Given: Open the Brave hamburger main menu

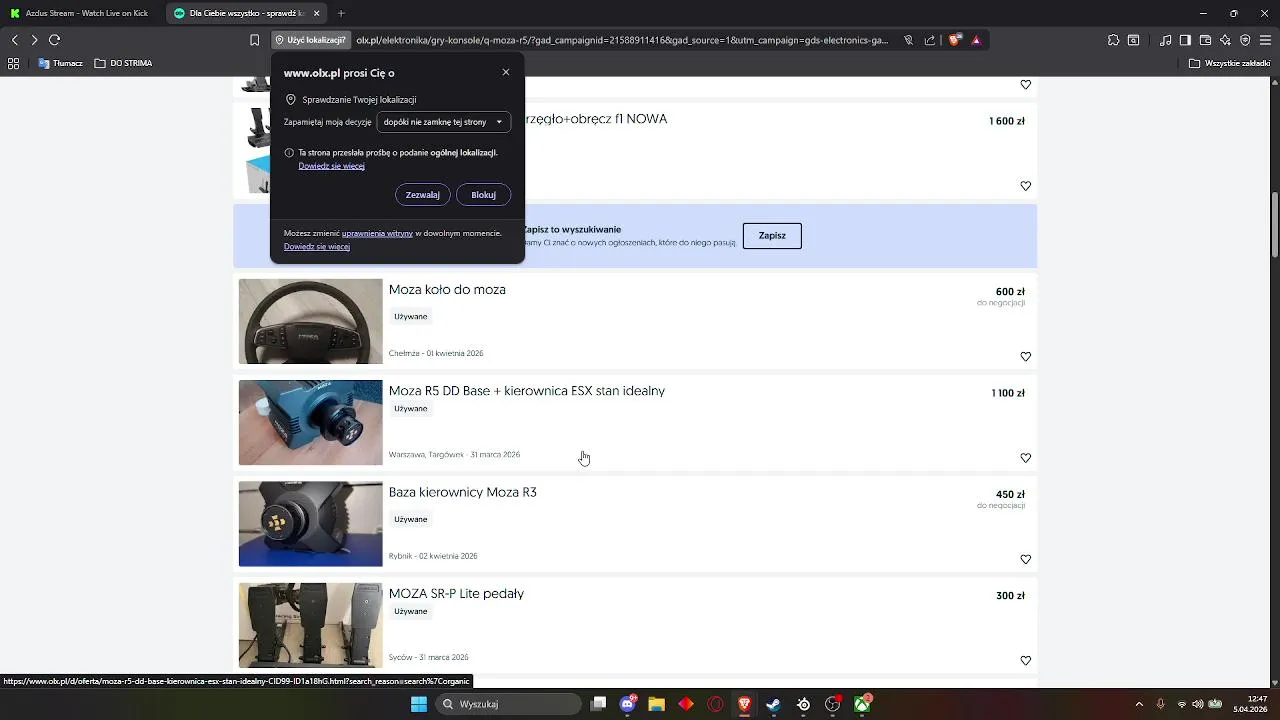Looking at the screenshot, I should tap(1265, 40).
